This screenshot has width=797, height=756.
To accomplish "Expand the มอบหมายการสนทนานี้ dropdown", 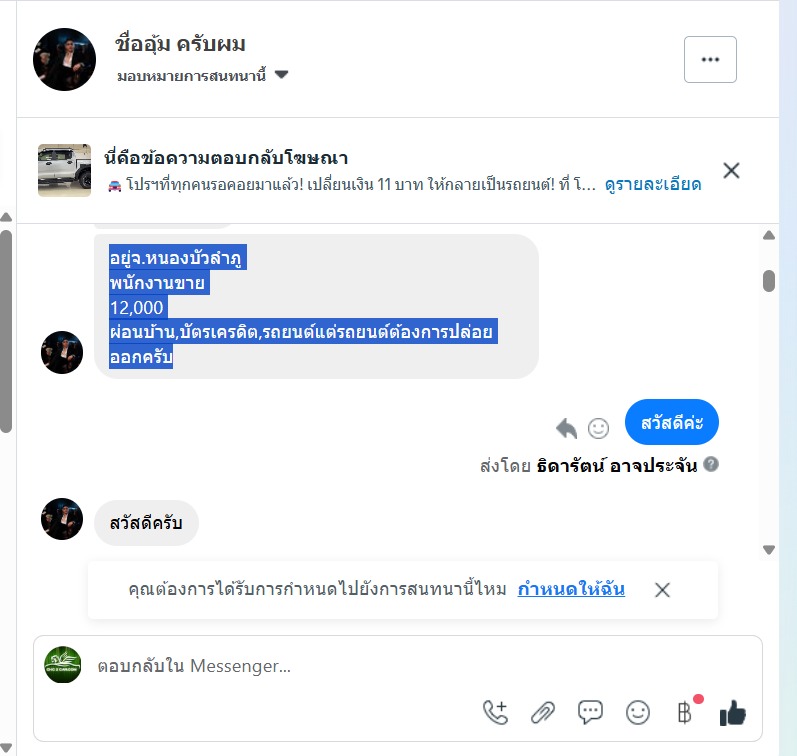I will 281,75.
